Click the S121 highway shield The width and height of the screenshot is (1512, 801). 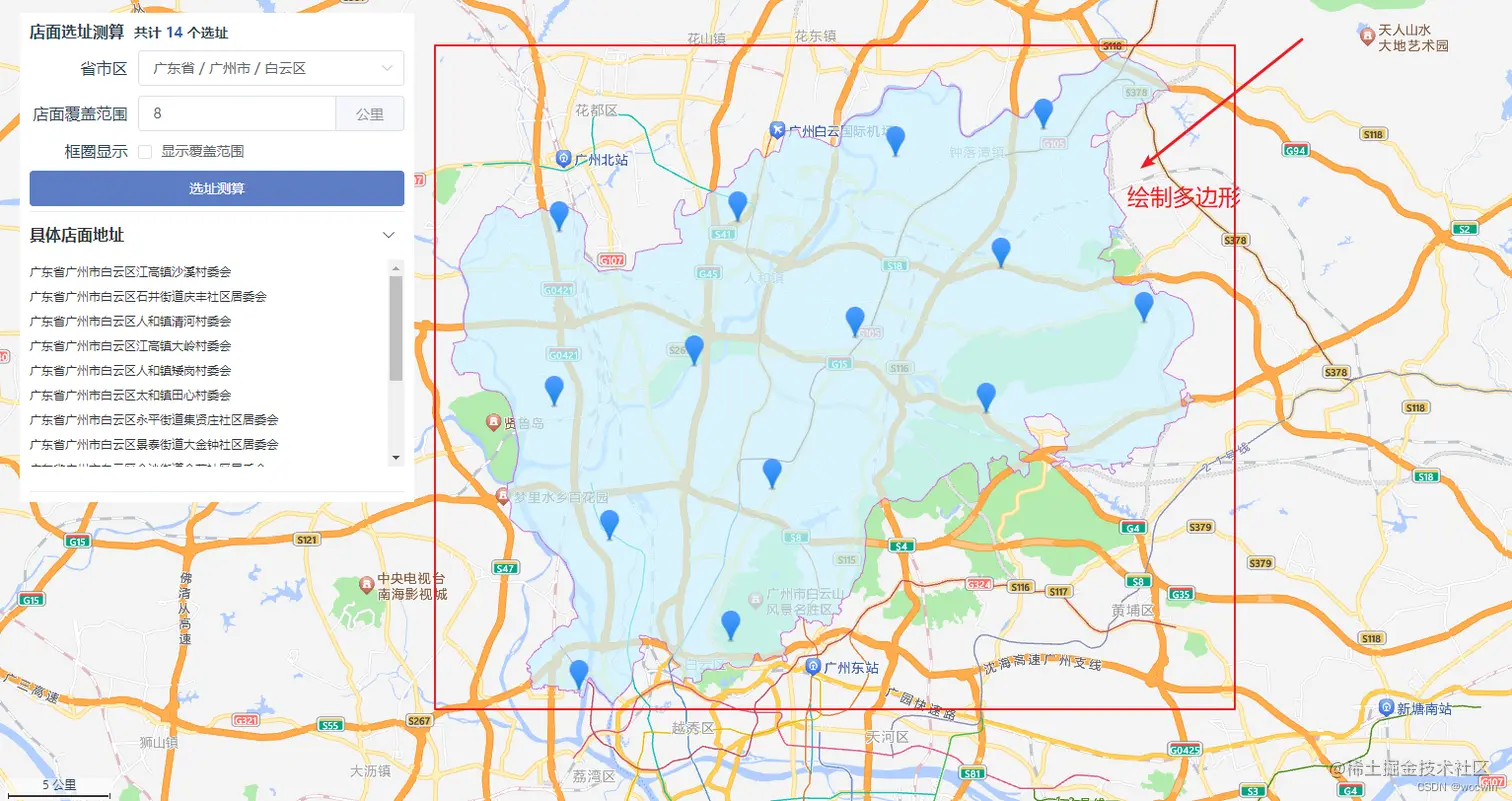pos(307,540)
